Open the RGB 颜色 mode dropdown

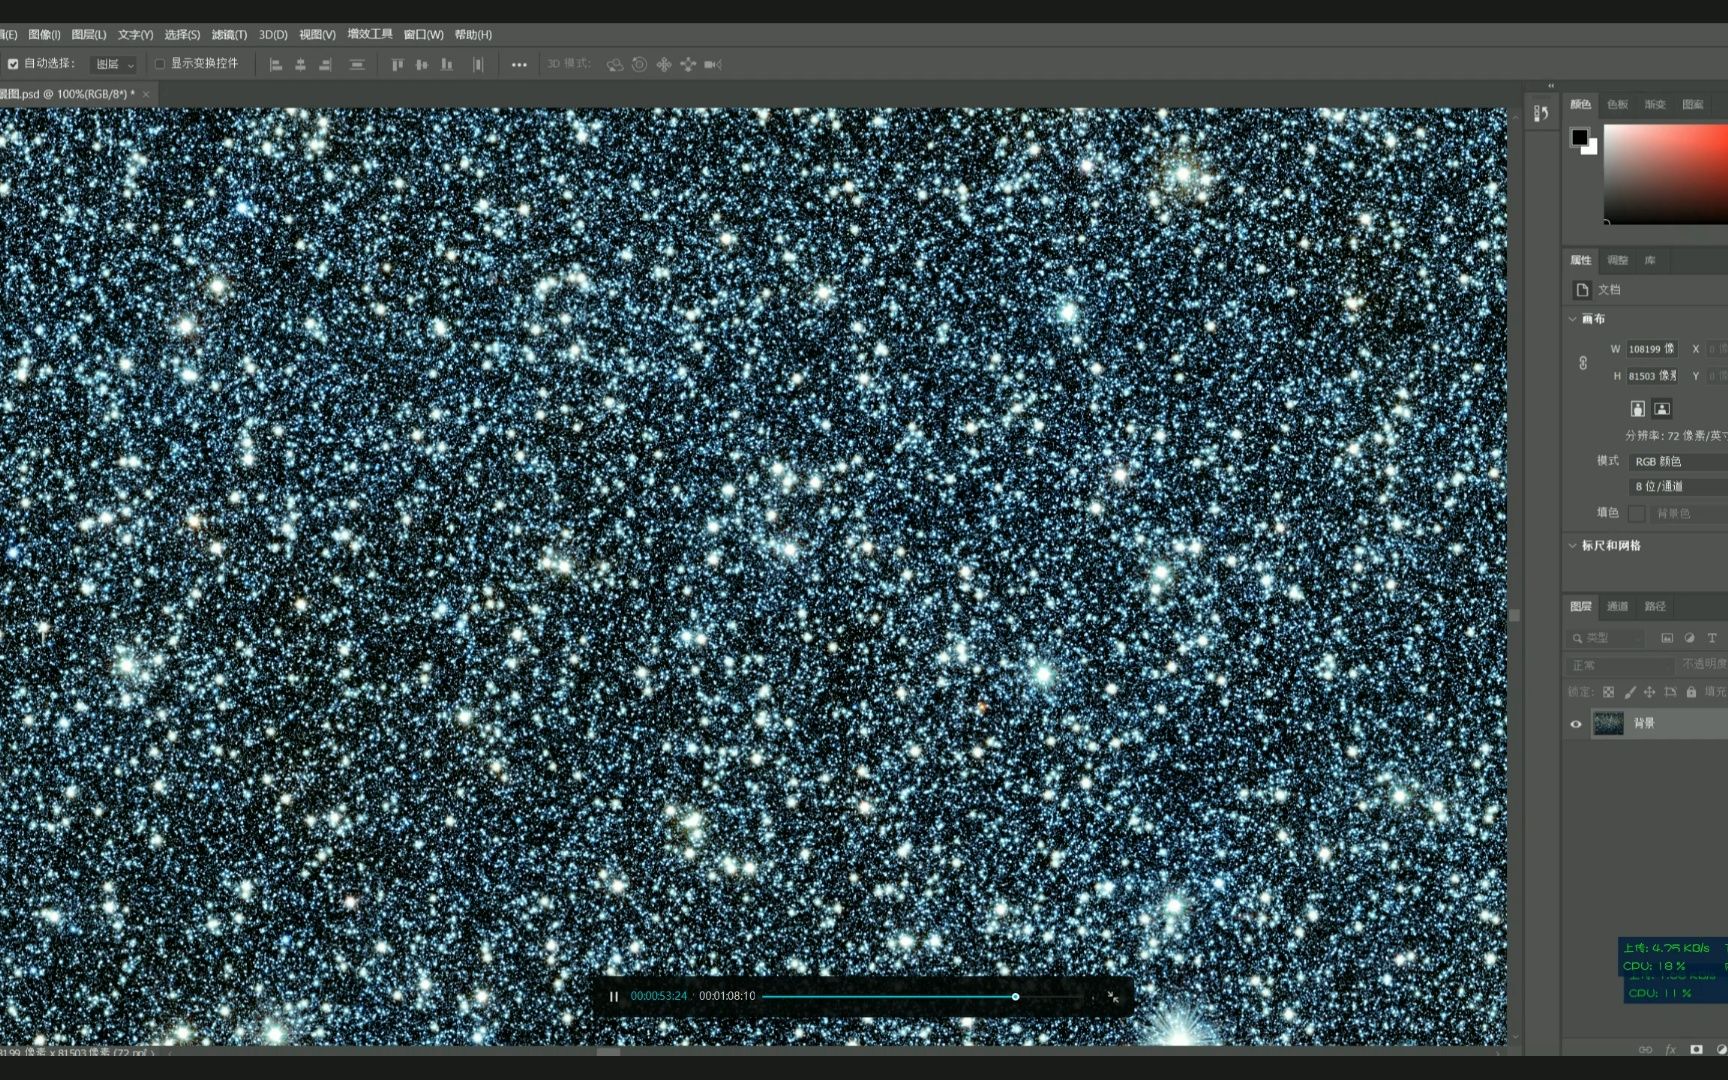pyautogui.click(x=1678, y=462)
